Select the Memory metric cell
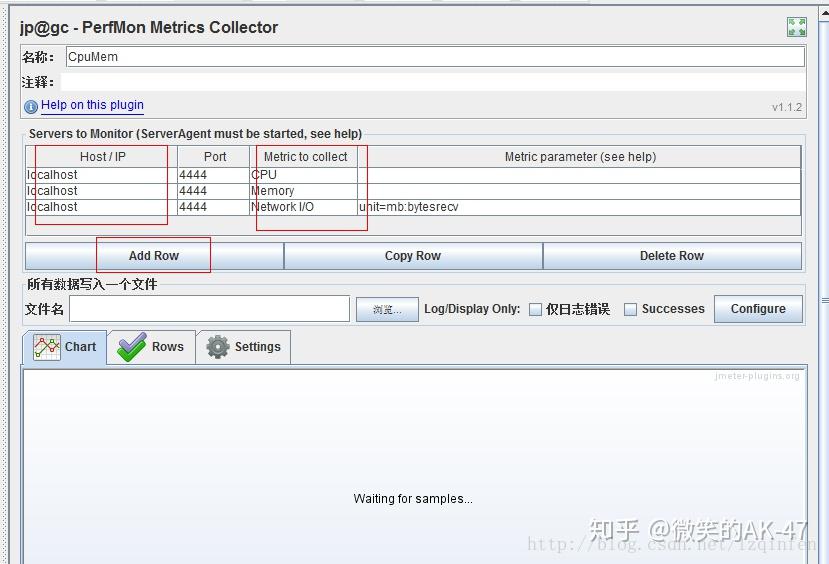Screen dimensions: 829x564 303,191
